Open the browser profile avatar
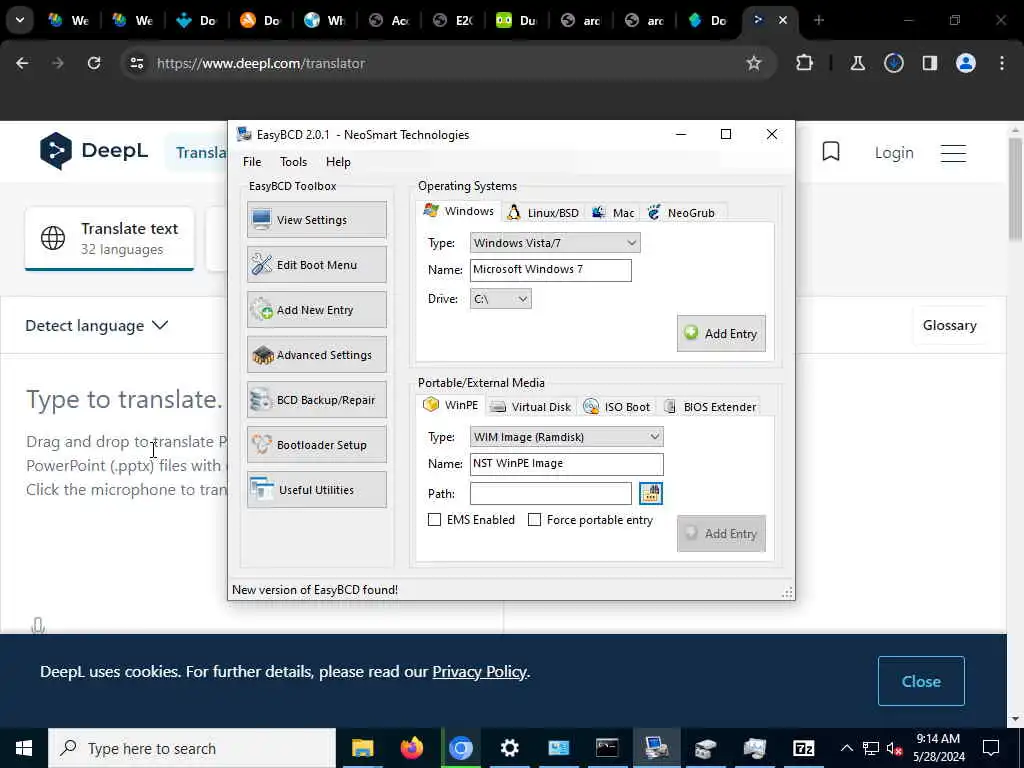 965,63
